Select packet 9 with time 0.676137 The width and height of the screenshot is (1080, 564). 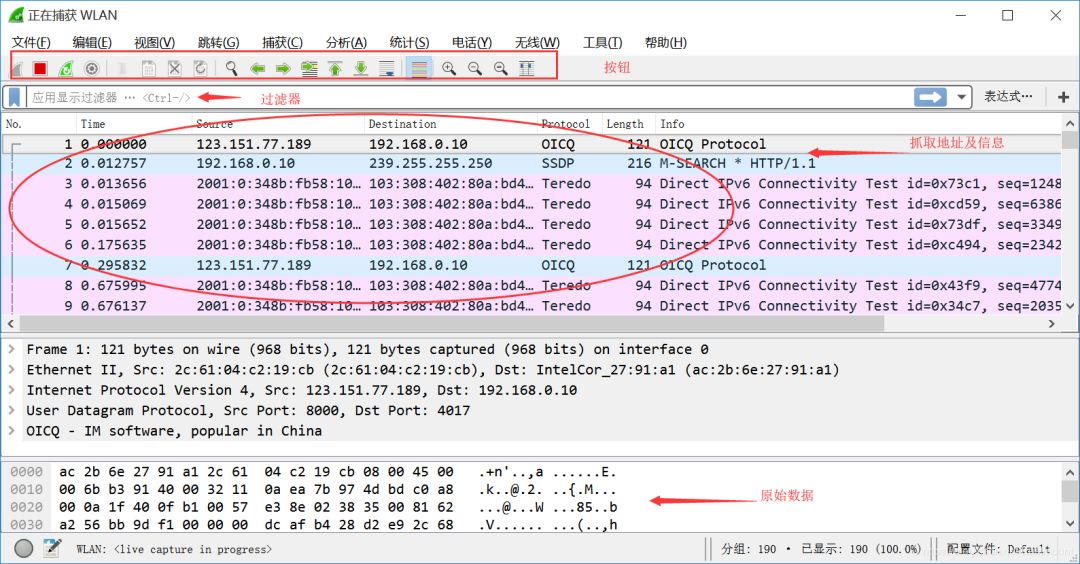[531, 306]
